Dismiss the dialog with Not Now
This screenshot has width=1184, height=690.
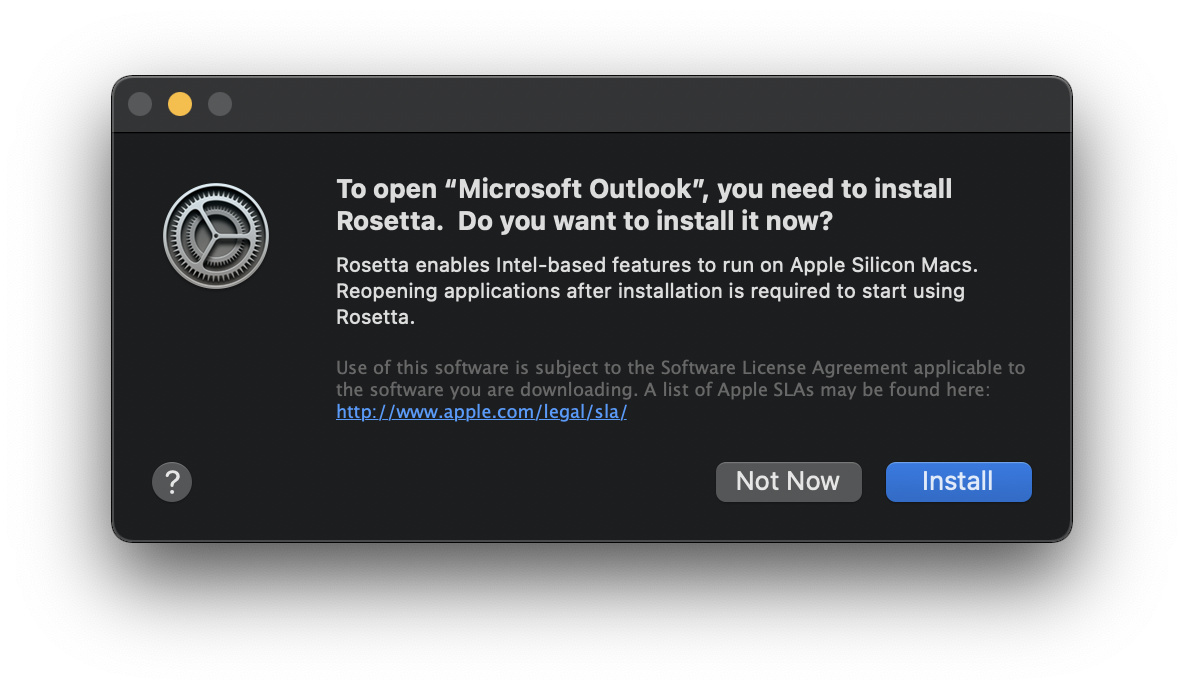click(788, 482)
